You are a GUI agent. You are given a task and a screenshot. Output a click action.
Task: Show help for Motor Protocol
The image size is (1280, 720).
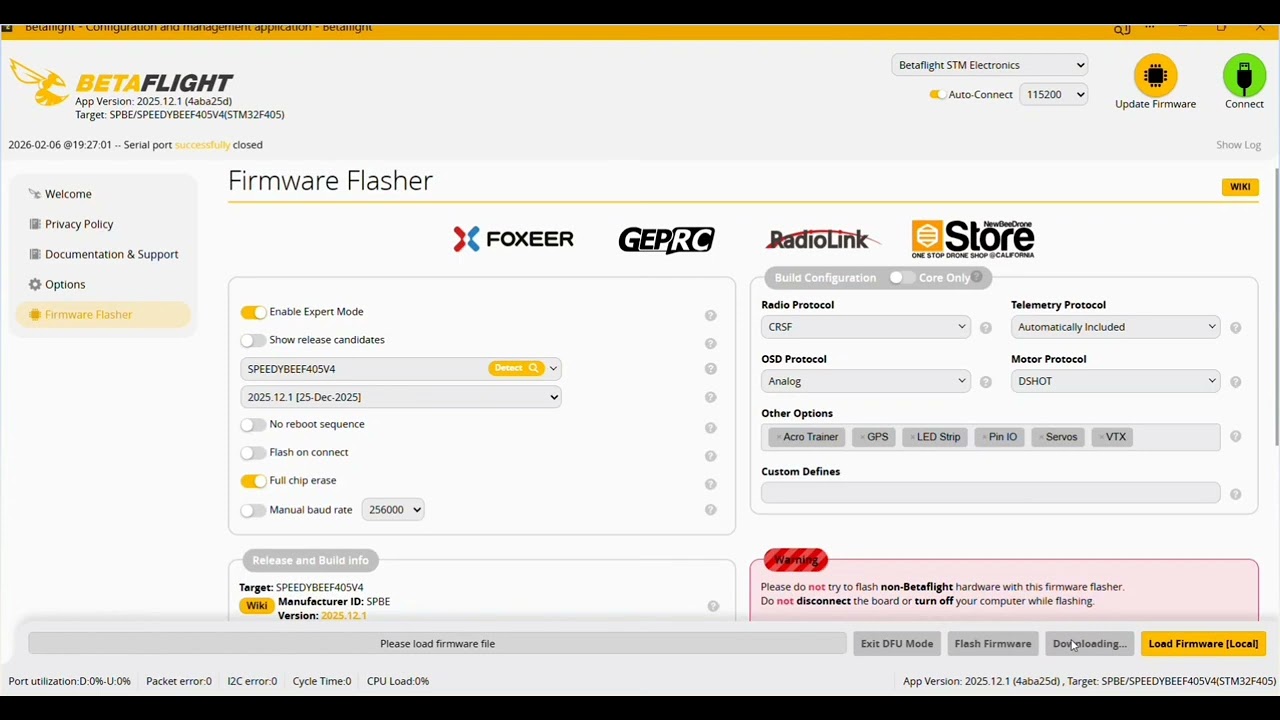1236,382
